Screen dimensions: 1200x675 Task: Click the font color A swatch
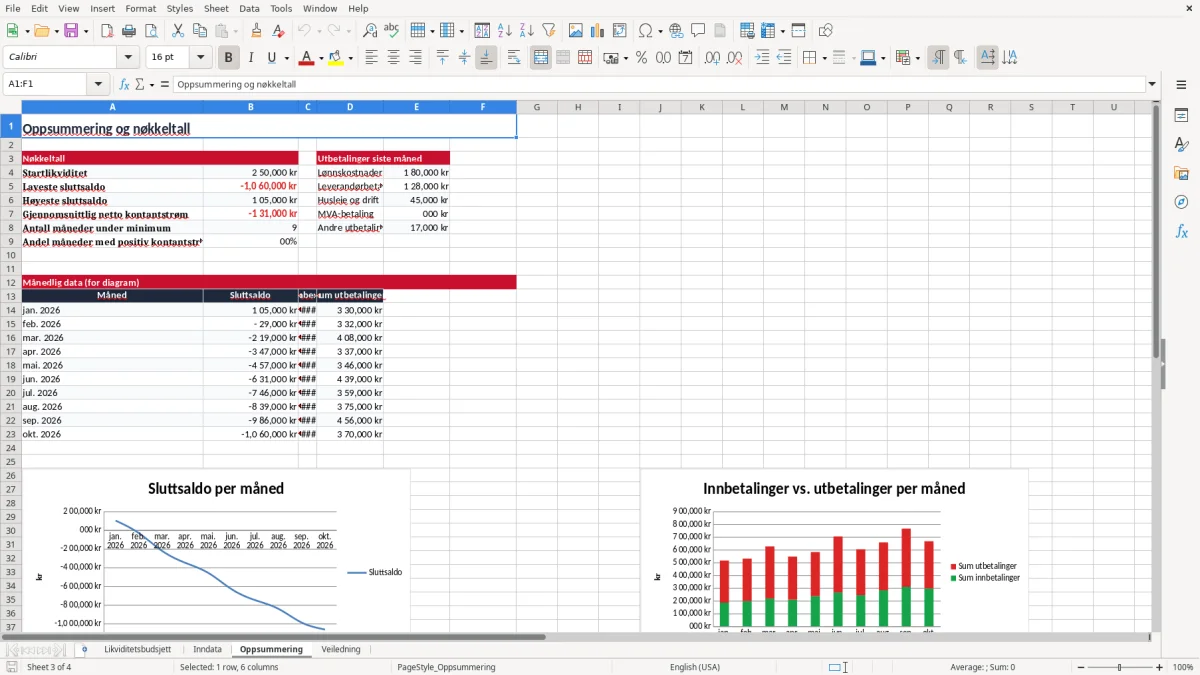[x=307, y=58]
